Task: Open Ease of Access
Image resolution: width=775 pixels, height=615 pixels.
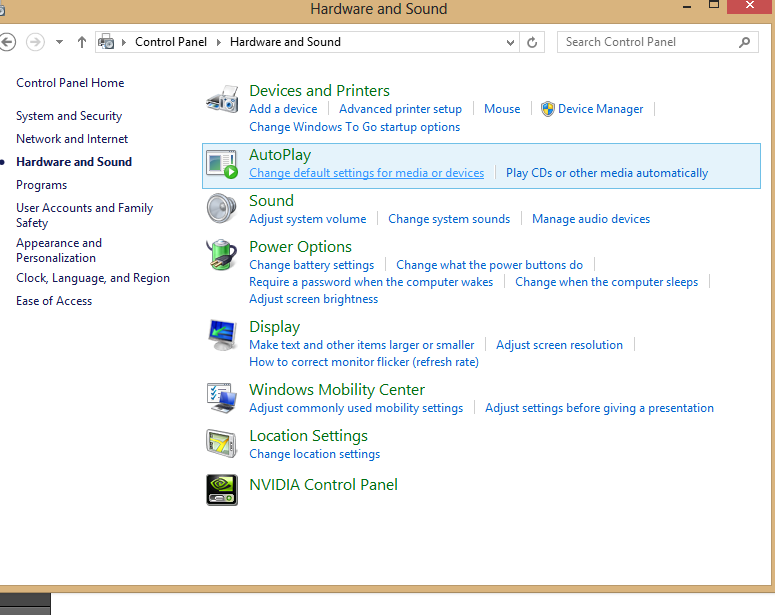Action: 54,301
